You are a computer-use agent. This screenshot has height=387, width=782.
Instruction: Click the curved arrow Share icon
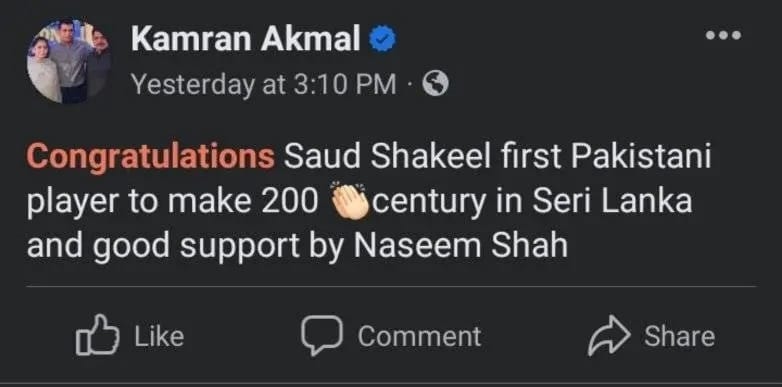click(609, 336)
